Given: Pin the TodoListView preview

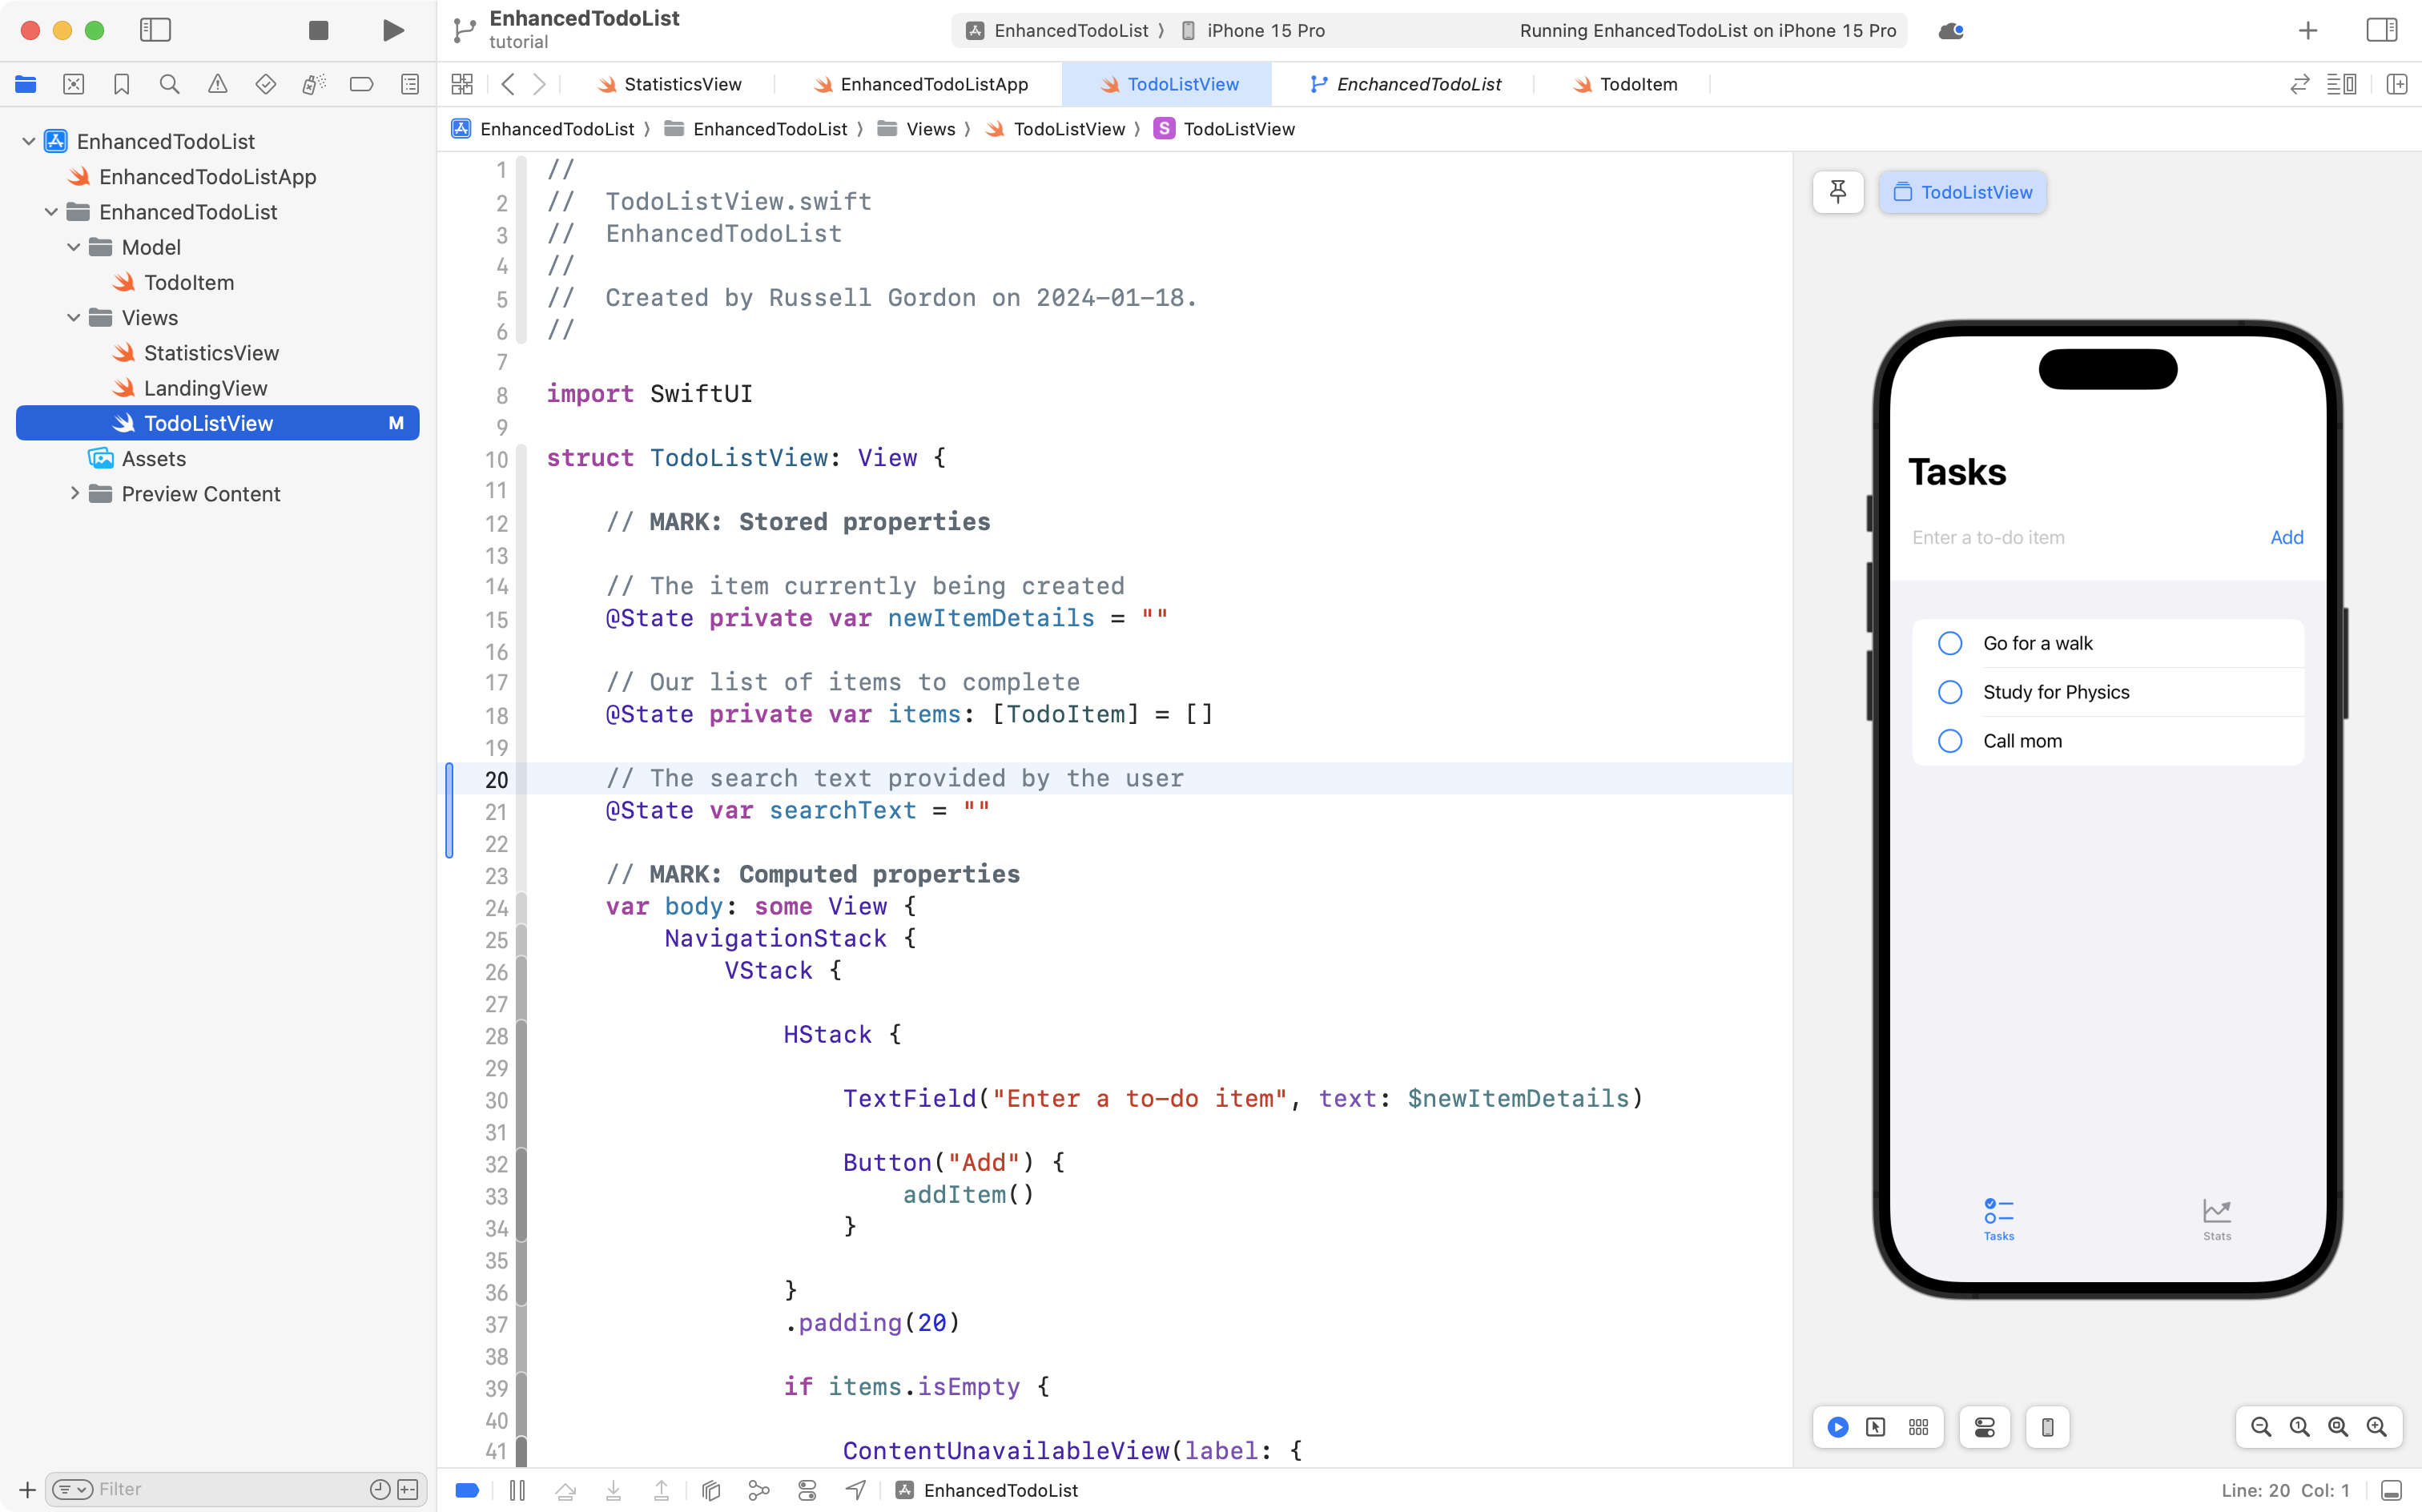Looking at the screenshot, I should tap(1838, 191).
